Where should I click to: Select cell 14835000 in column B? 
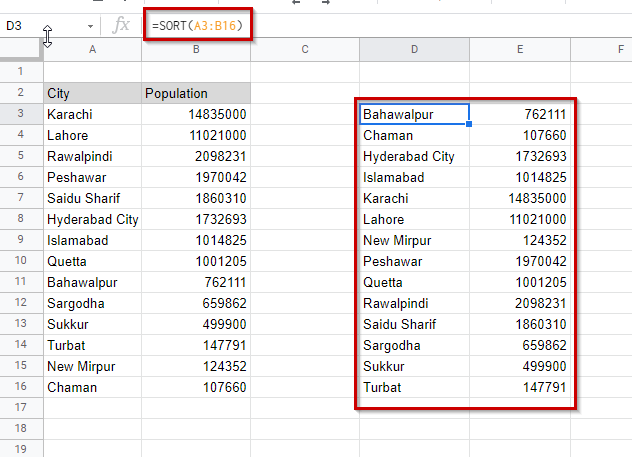click(x=196, y=114)
